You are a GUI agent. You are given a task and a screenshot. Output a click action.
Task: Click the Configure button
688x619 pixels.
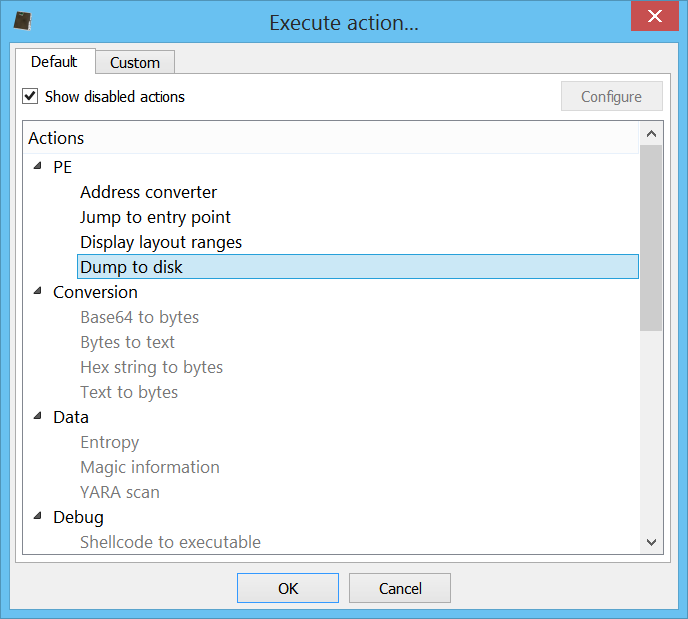612,96
